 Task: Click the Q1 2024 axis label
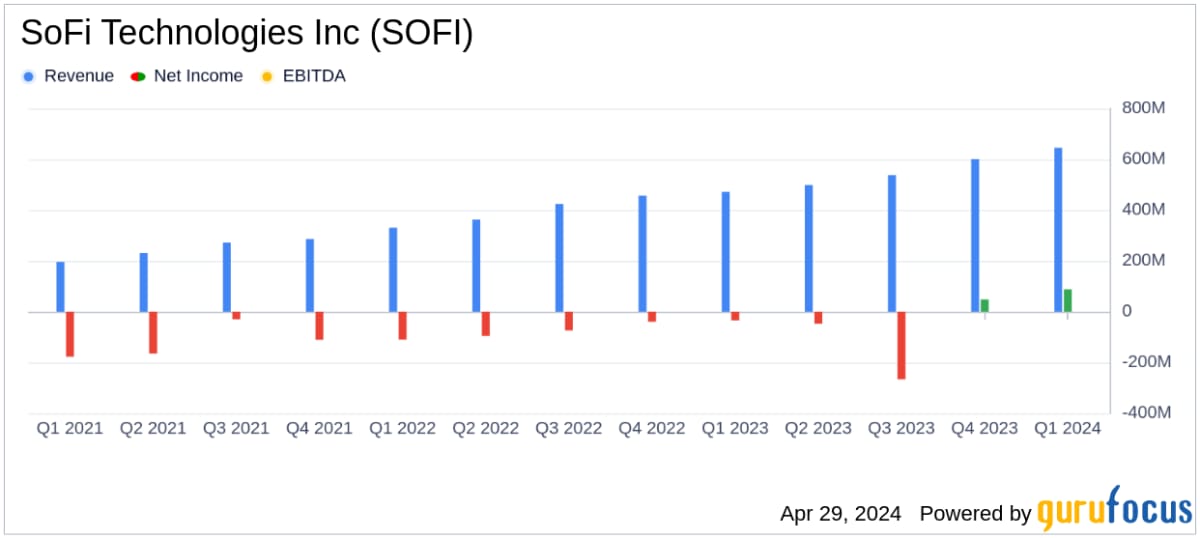click(x=1067, y=428)
